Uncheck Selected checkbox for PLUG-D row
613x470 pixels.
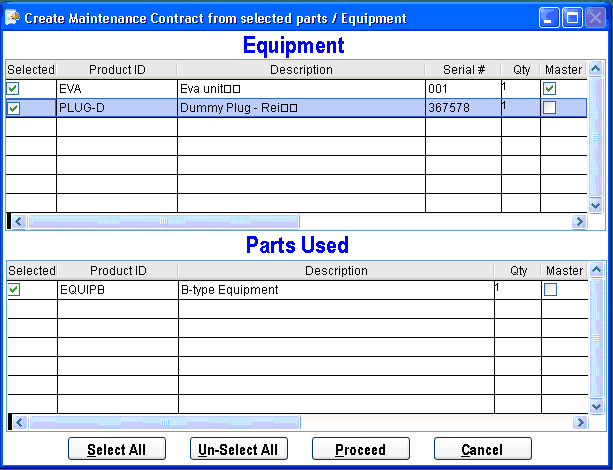(x=13, y=109)
